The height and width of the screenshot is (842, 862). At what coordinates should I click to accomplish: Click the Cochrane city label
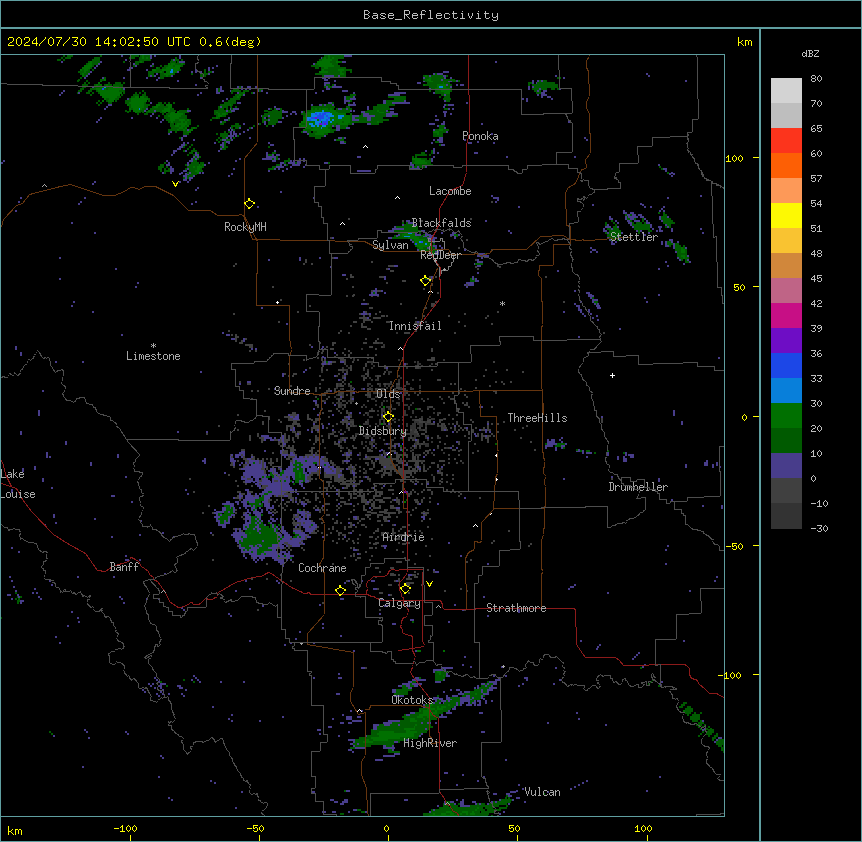322,568
